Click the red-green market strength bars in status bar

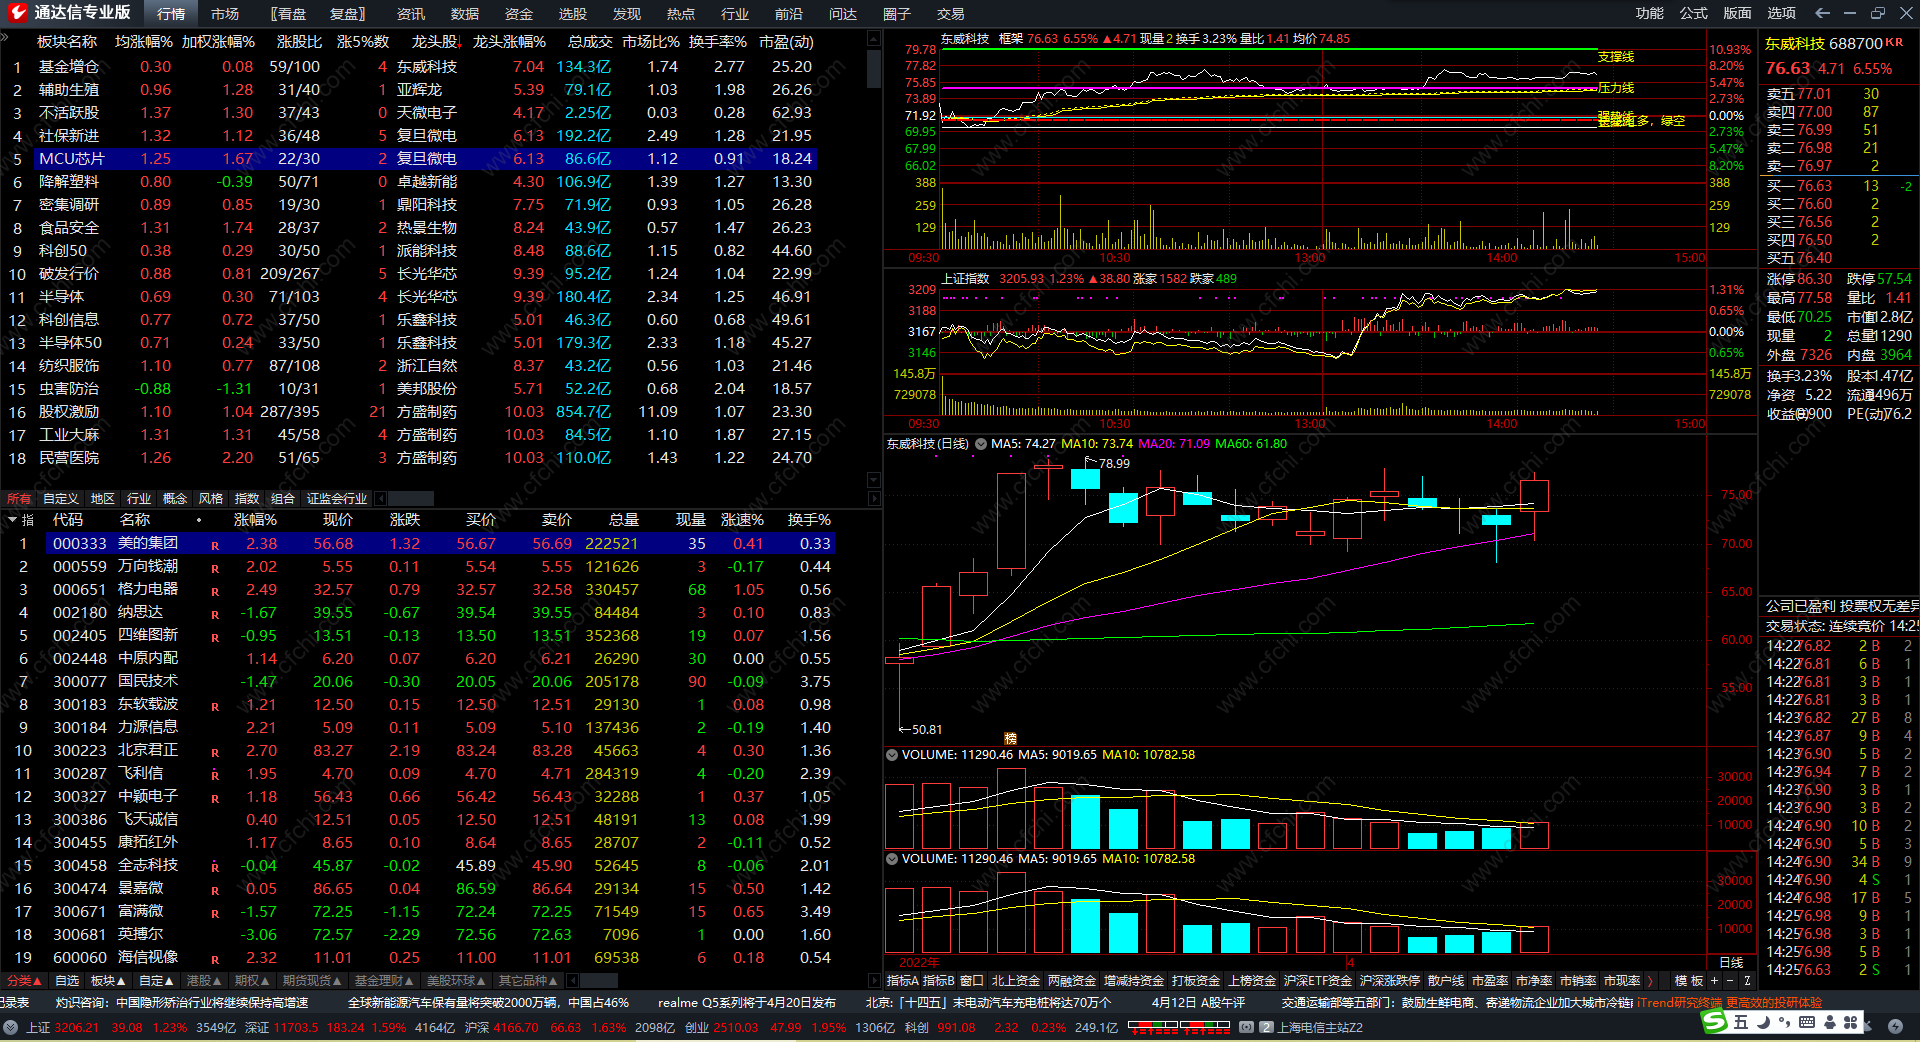tap(1178, 1027)
